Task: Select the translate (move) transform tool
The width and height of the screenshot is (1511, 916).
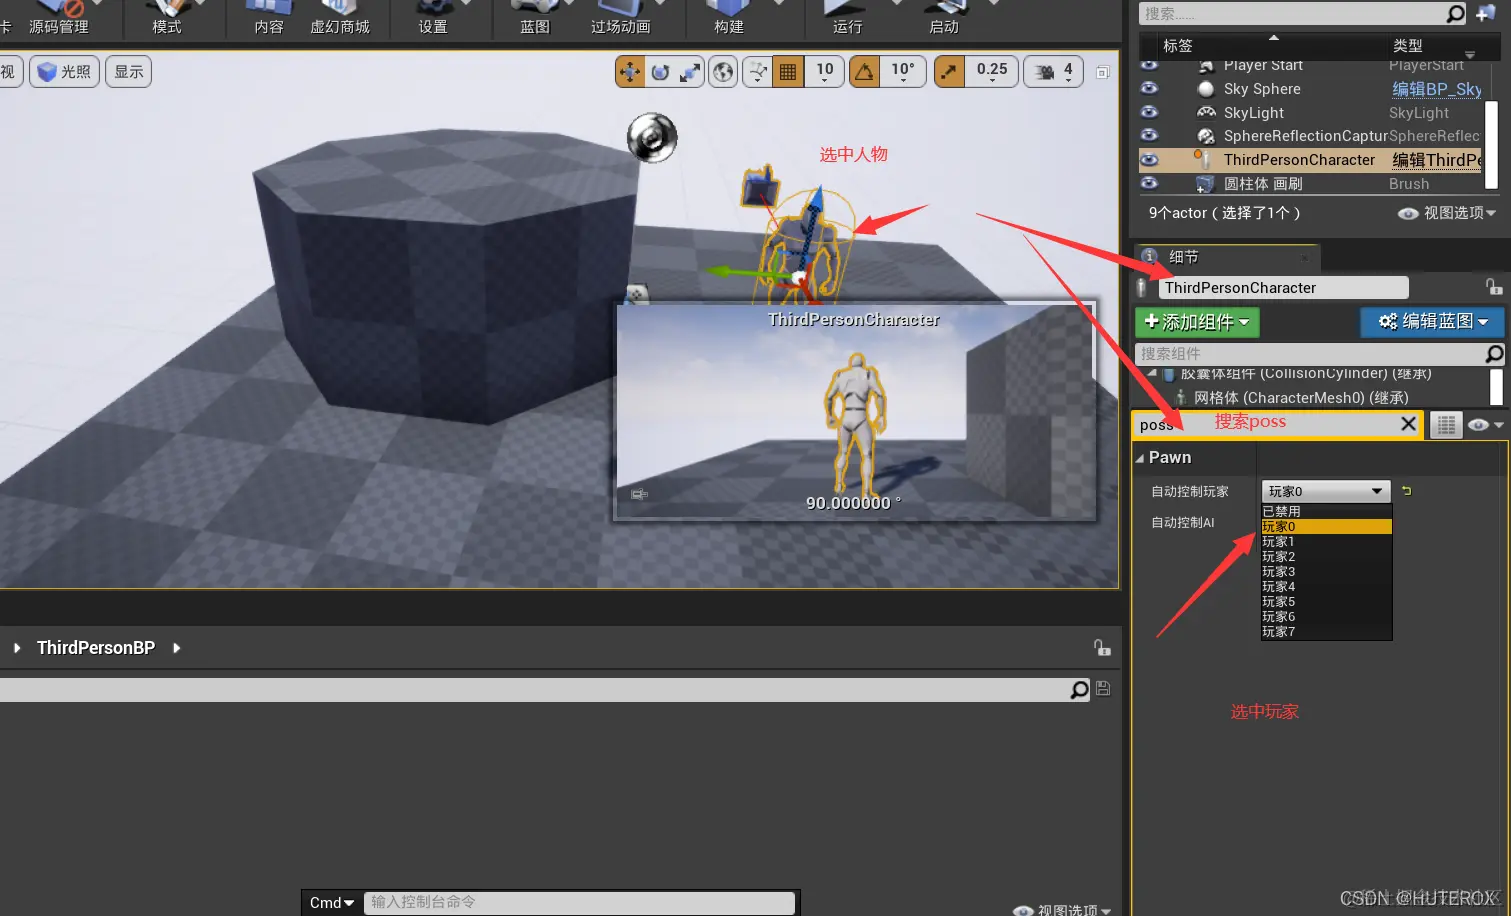Action: click(630, 72)
